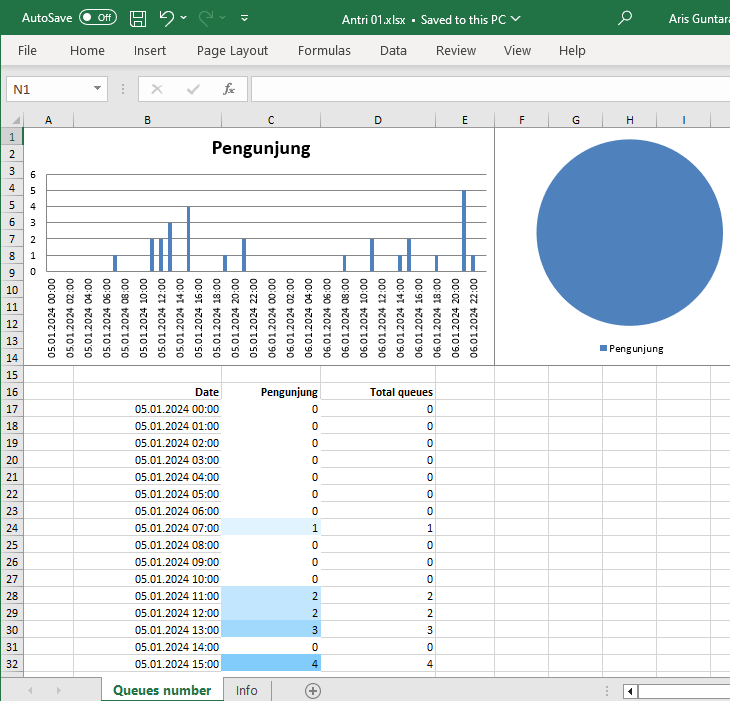Click the horizontal scrollbar left arrow
Viewport: 730px width, 701px height.
pyautogui.click(x=630, y=691)
